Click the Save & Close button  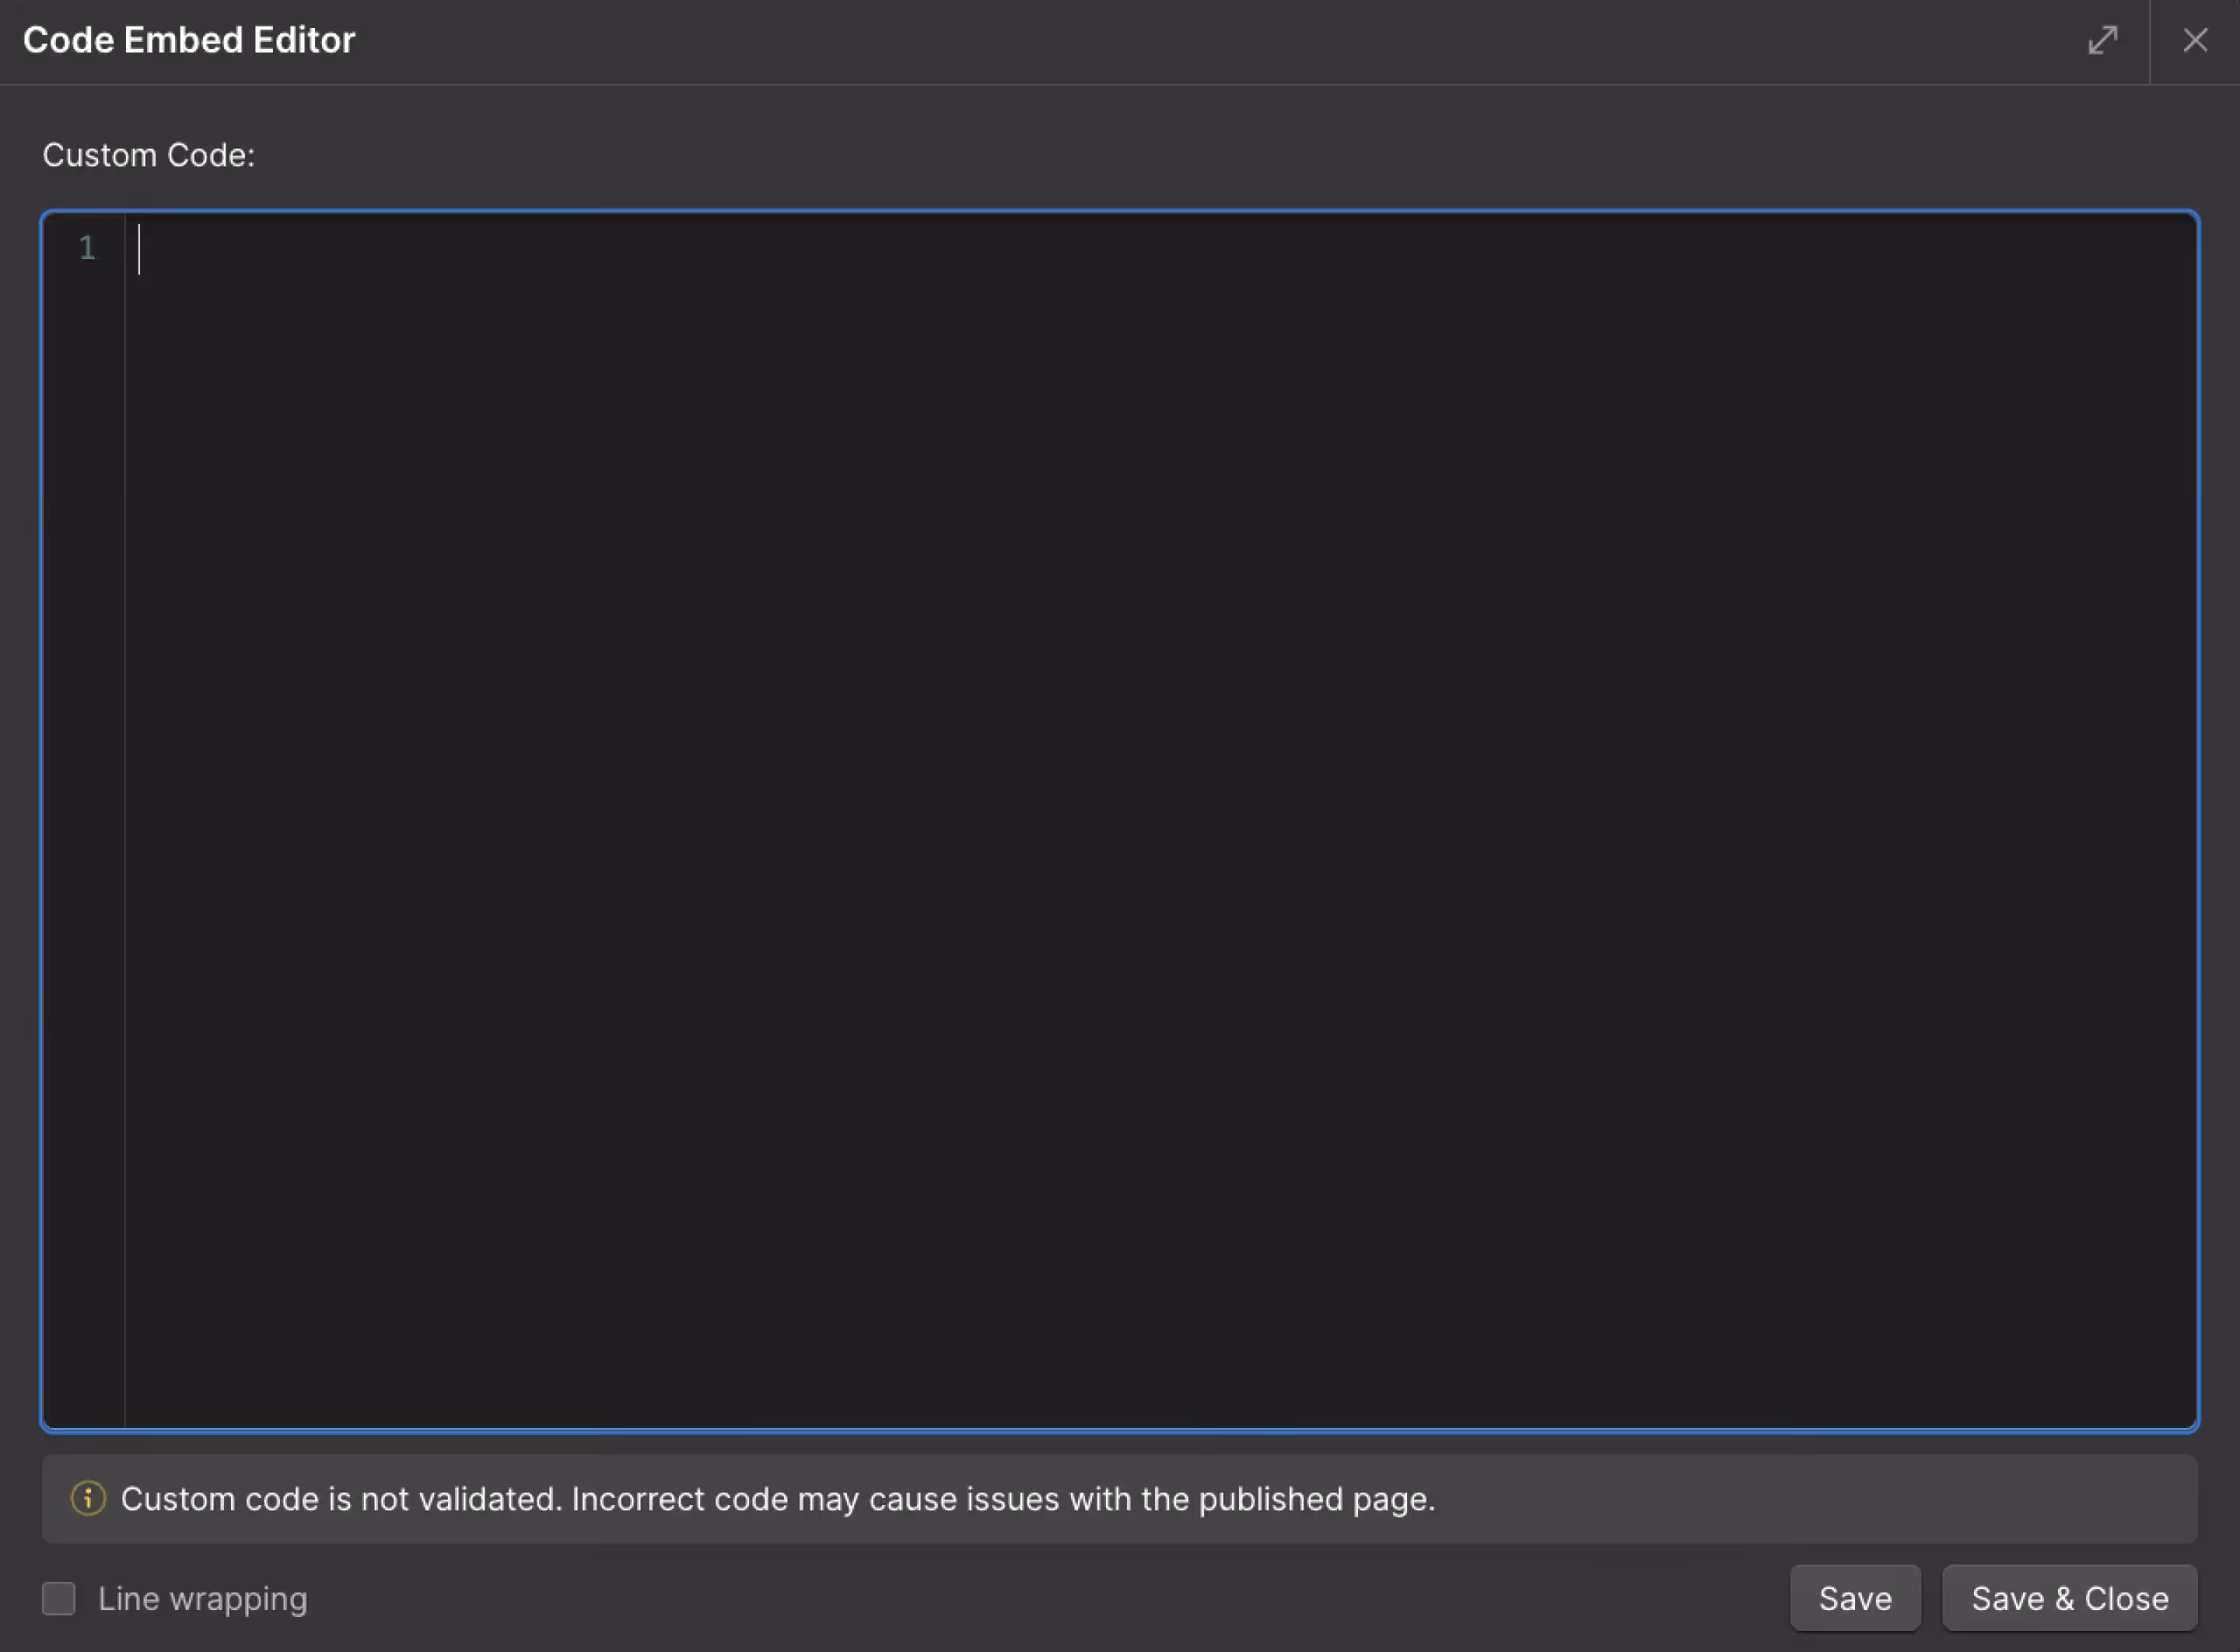[2070, 1598]
